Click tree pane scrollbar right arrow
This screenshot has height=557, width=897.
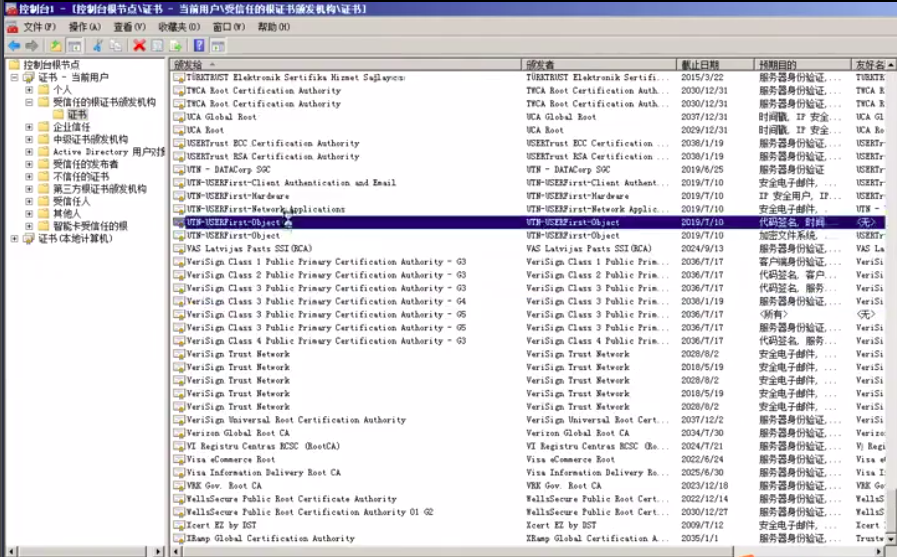pyautogui.click(x=159, y=552)
